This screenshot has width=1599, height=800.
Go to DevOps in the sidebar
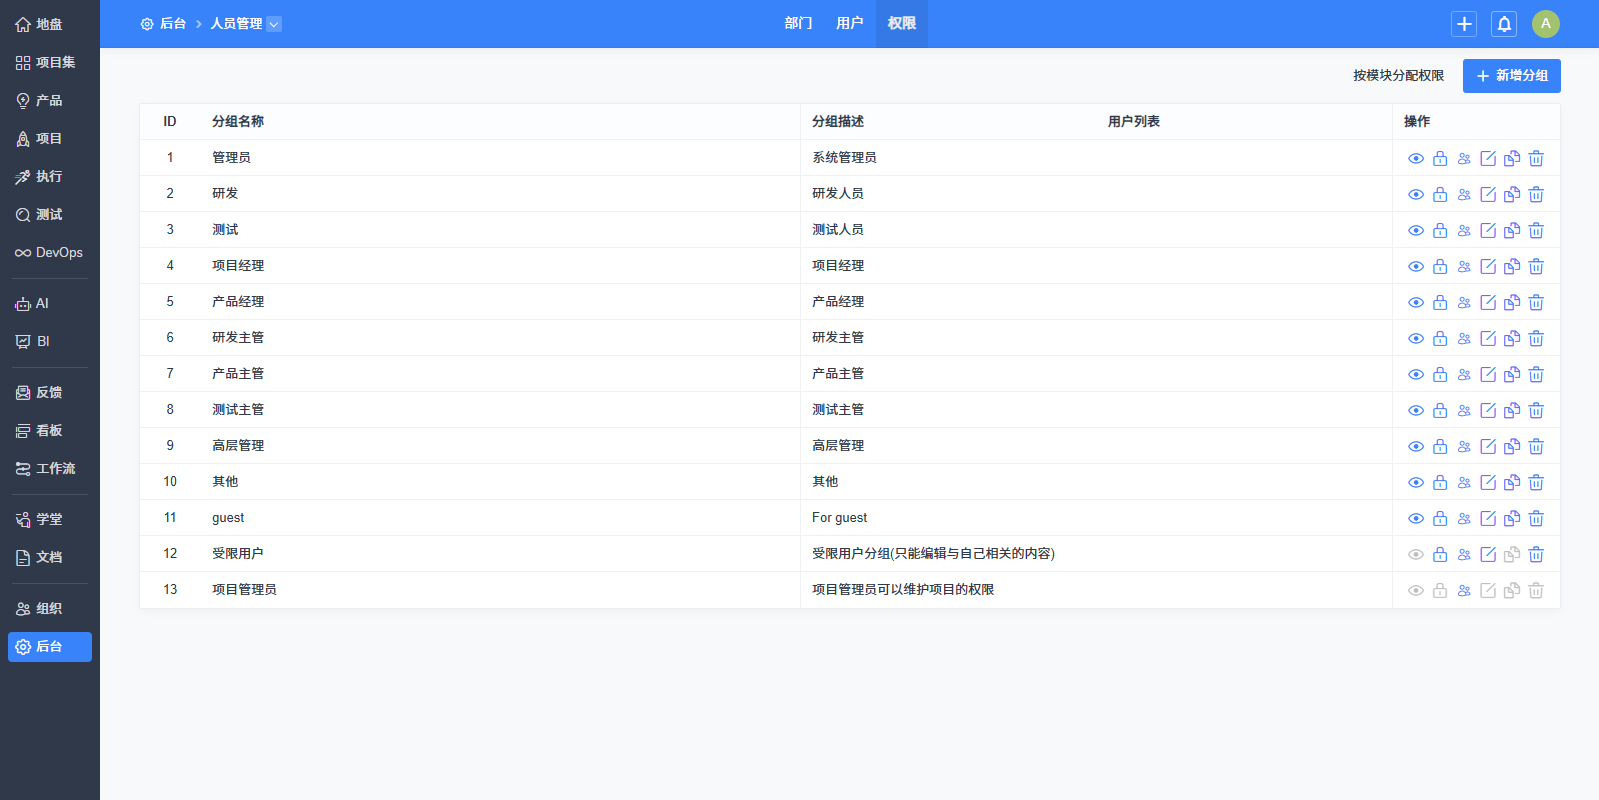50,253
